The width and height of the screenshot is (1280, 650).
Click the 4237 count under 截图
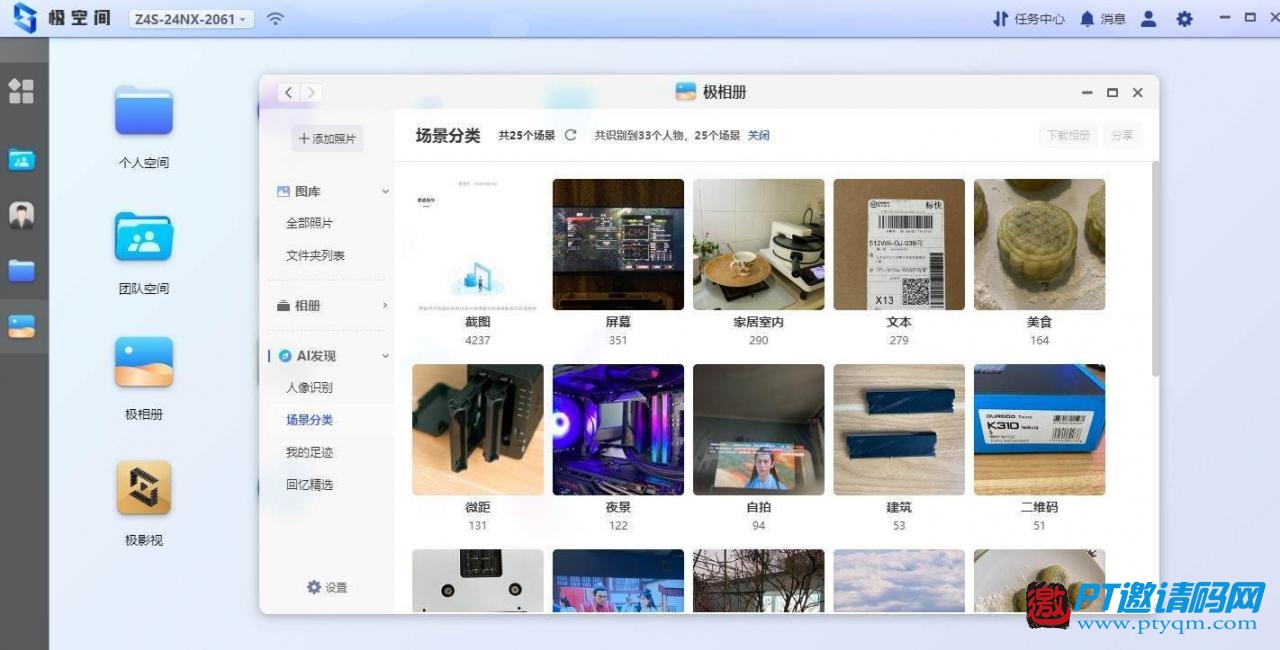(x=478, y=340)
